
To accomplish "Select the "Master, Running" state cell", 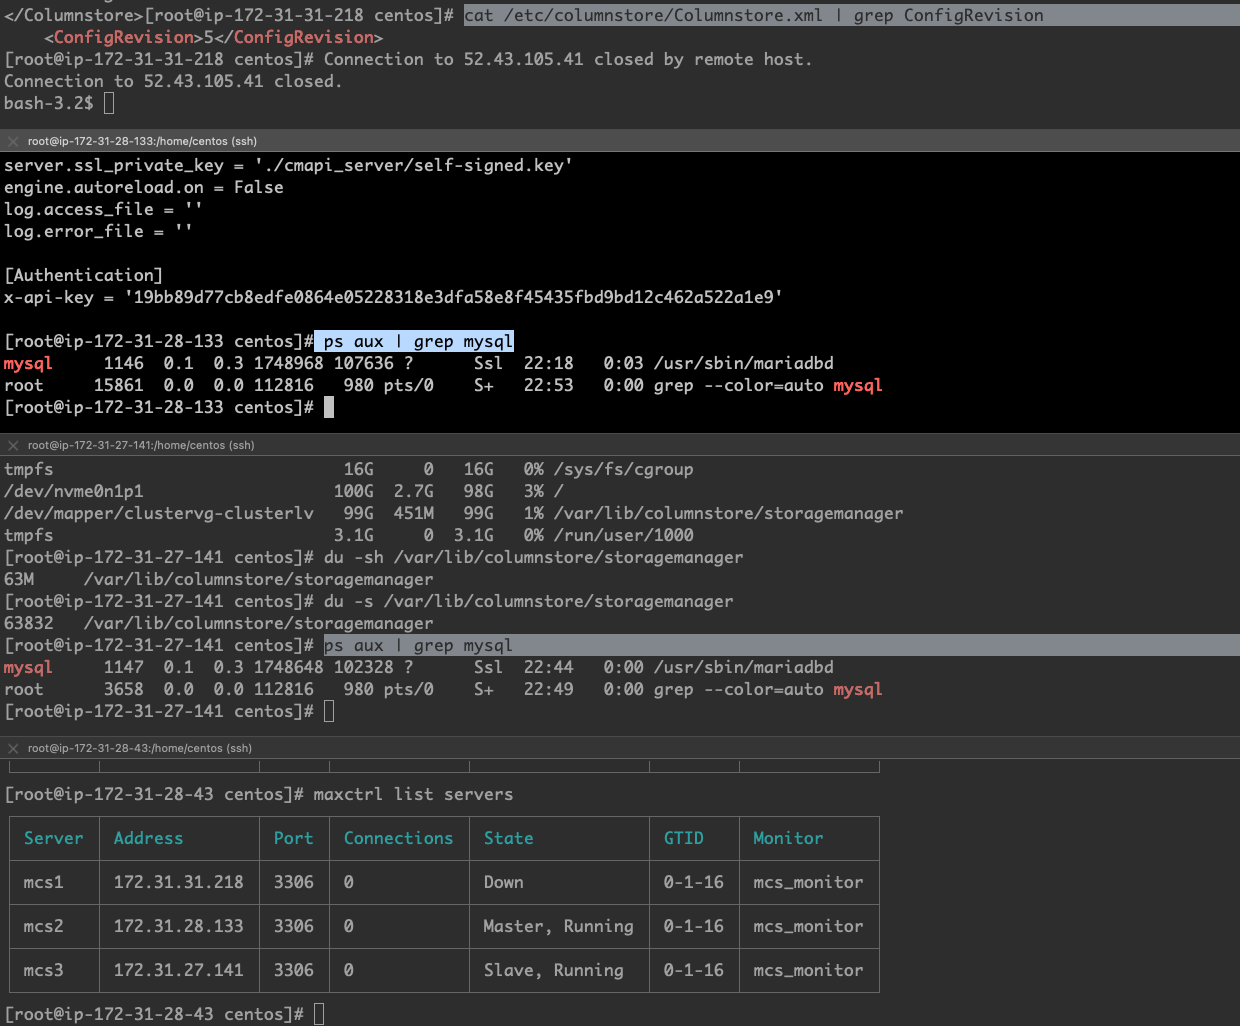I will click(558, 926).
